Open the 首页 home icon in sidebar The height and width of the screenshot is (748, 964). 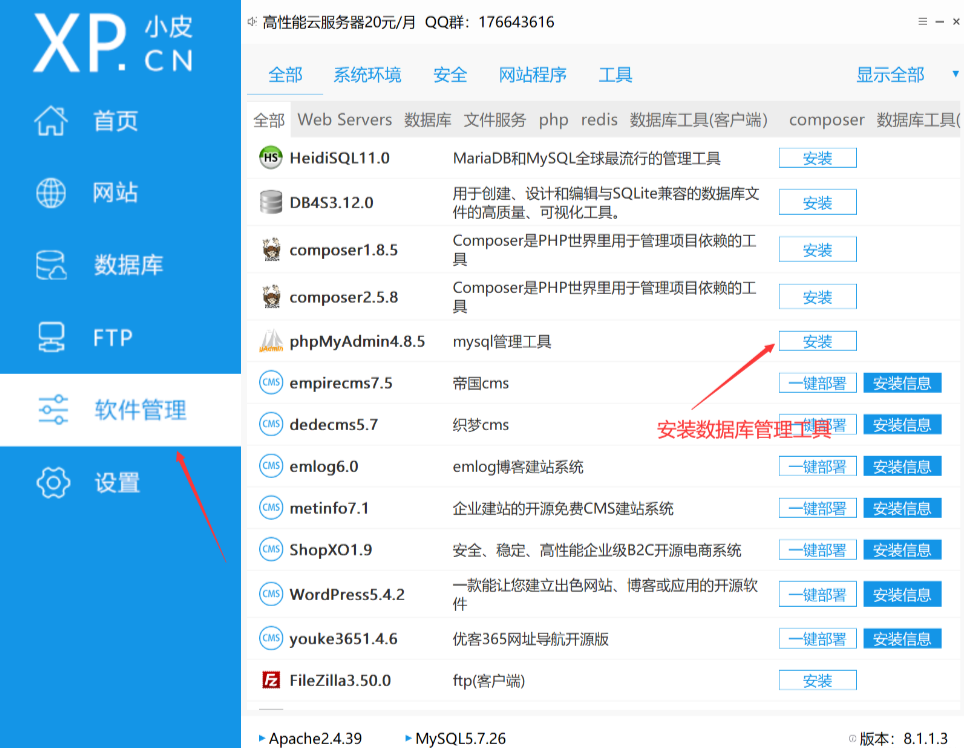[x=51, y=120]
